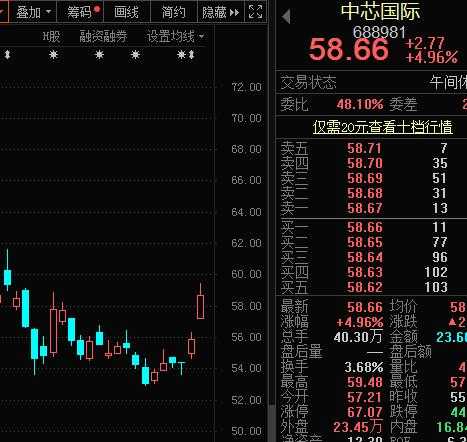Click the back arrow left of 中芯国际
The height and width of the screenshot is (442, 467).
pyautogui.click(x=286, y=17)
